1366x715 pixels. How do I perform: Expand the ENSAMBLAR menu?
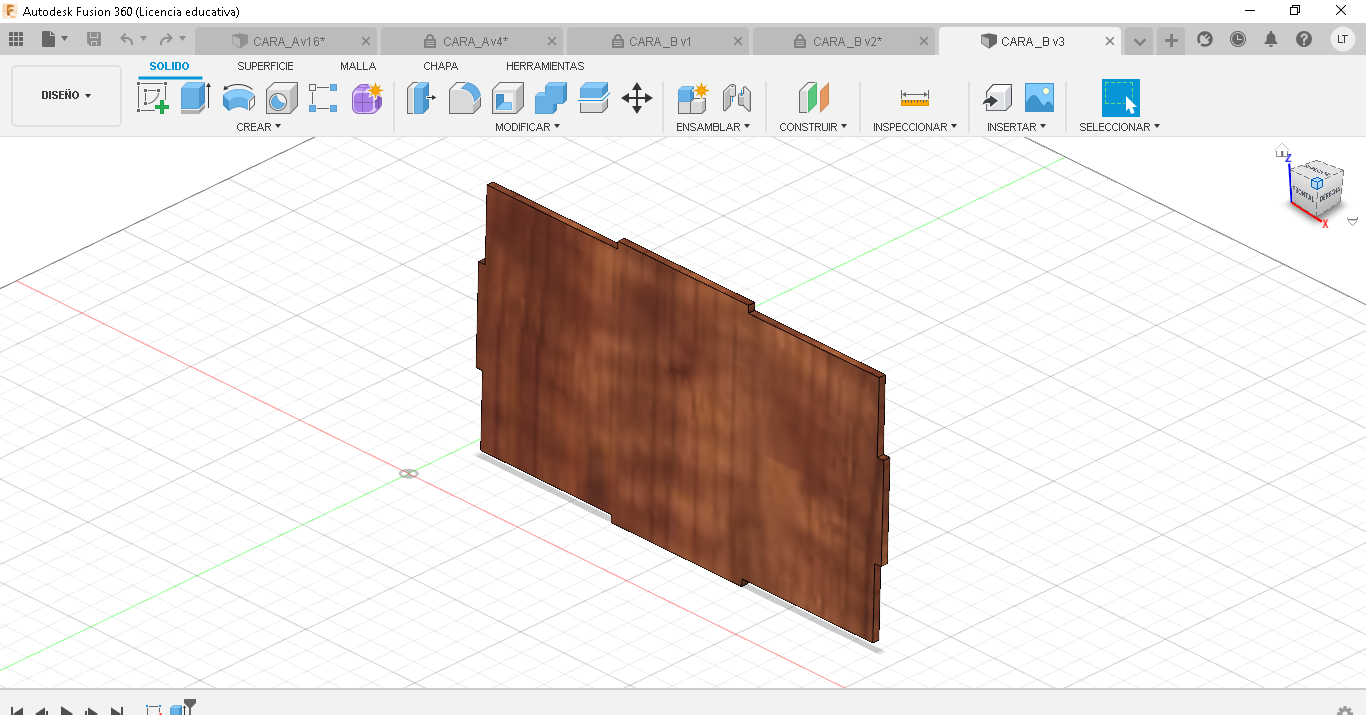point(713,127)
